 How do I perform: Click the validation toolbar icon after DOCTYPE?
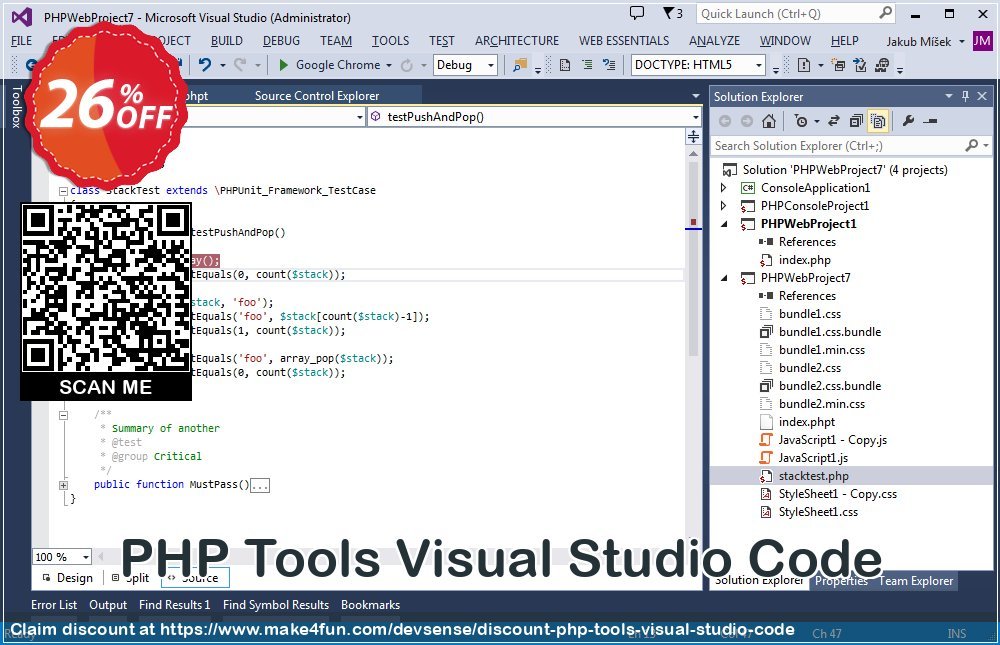coord(804,65)
